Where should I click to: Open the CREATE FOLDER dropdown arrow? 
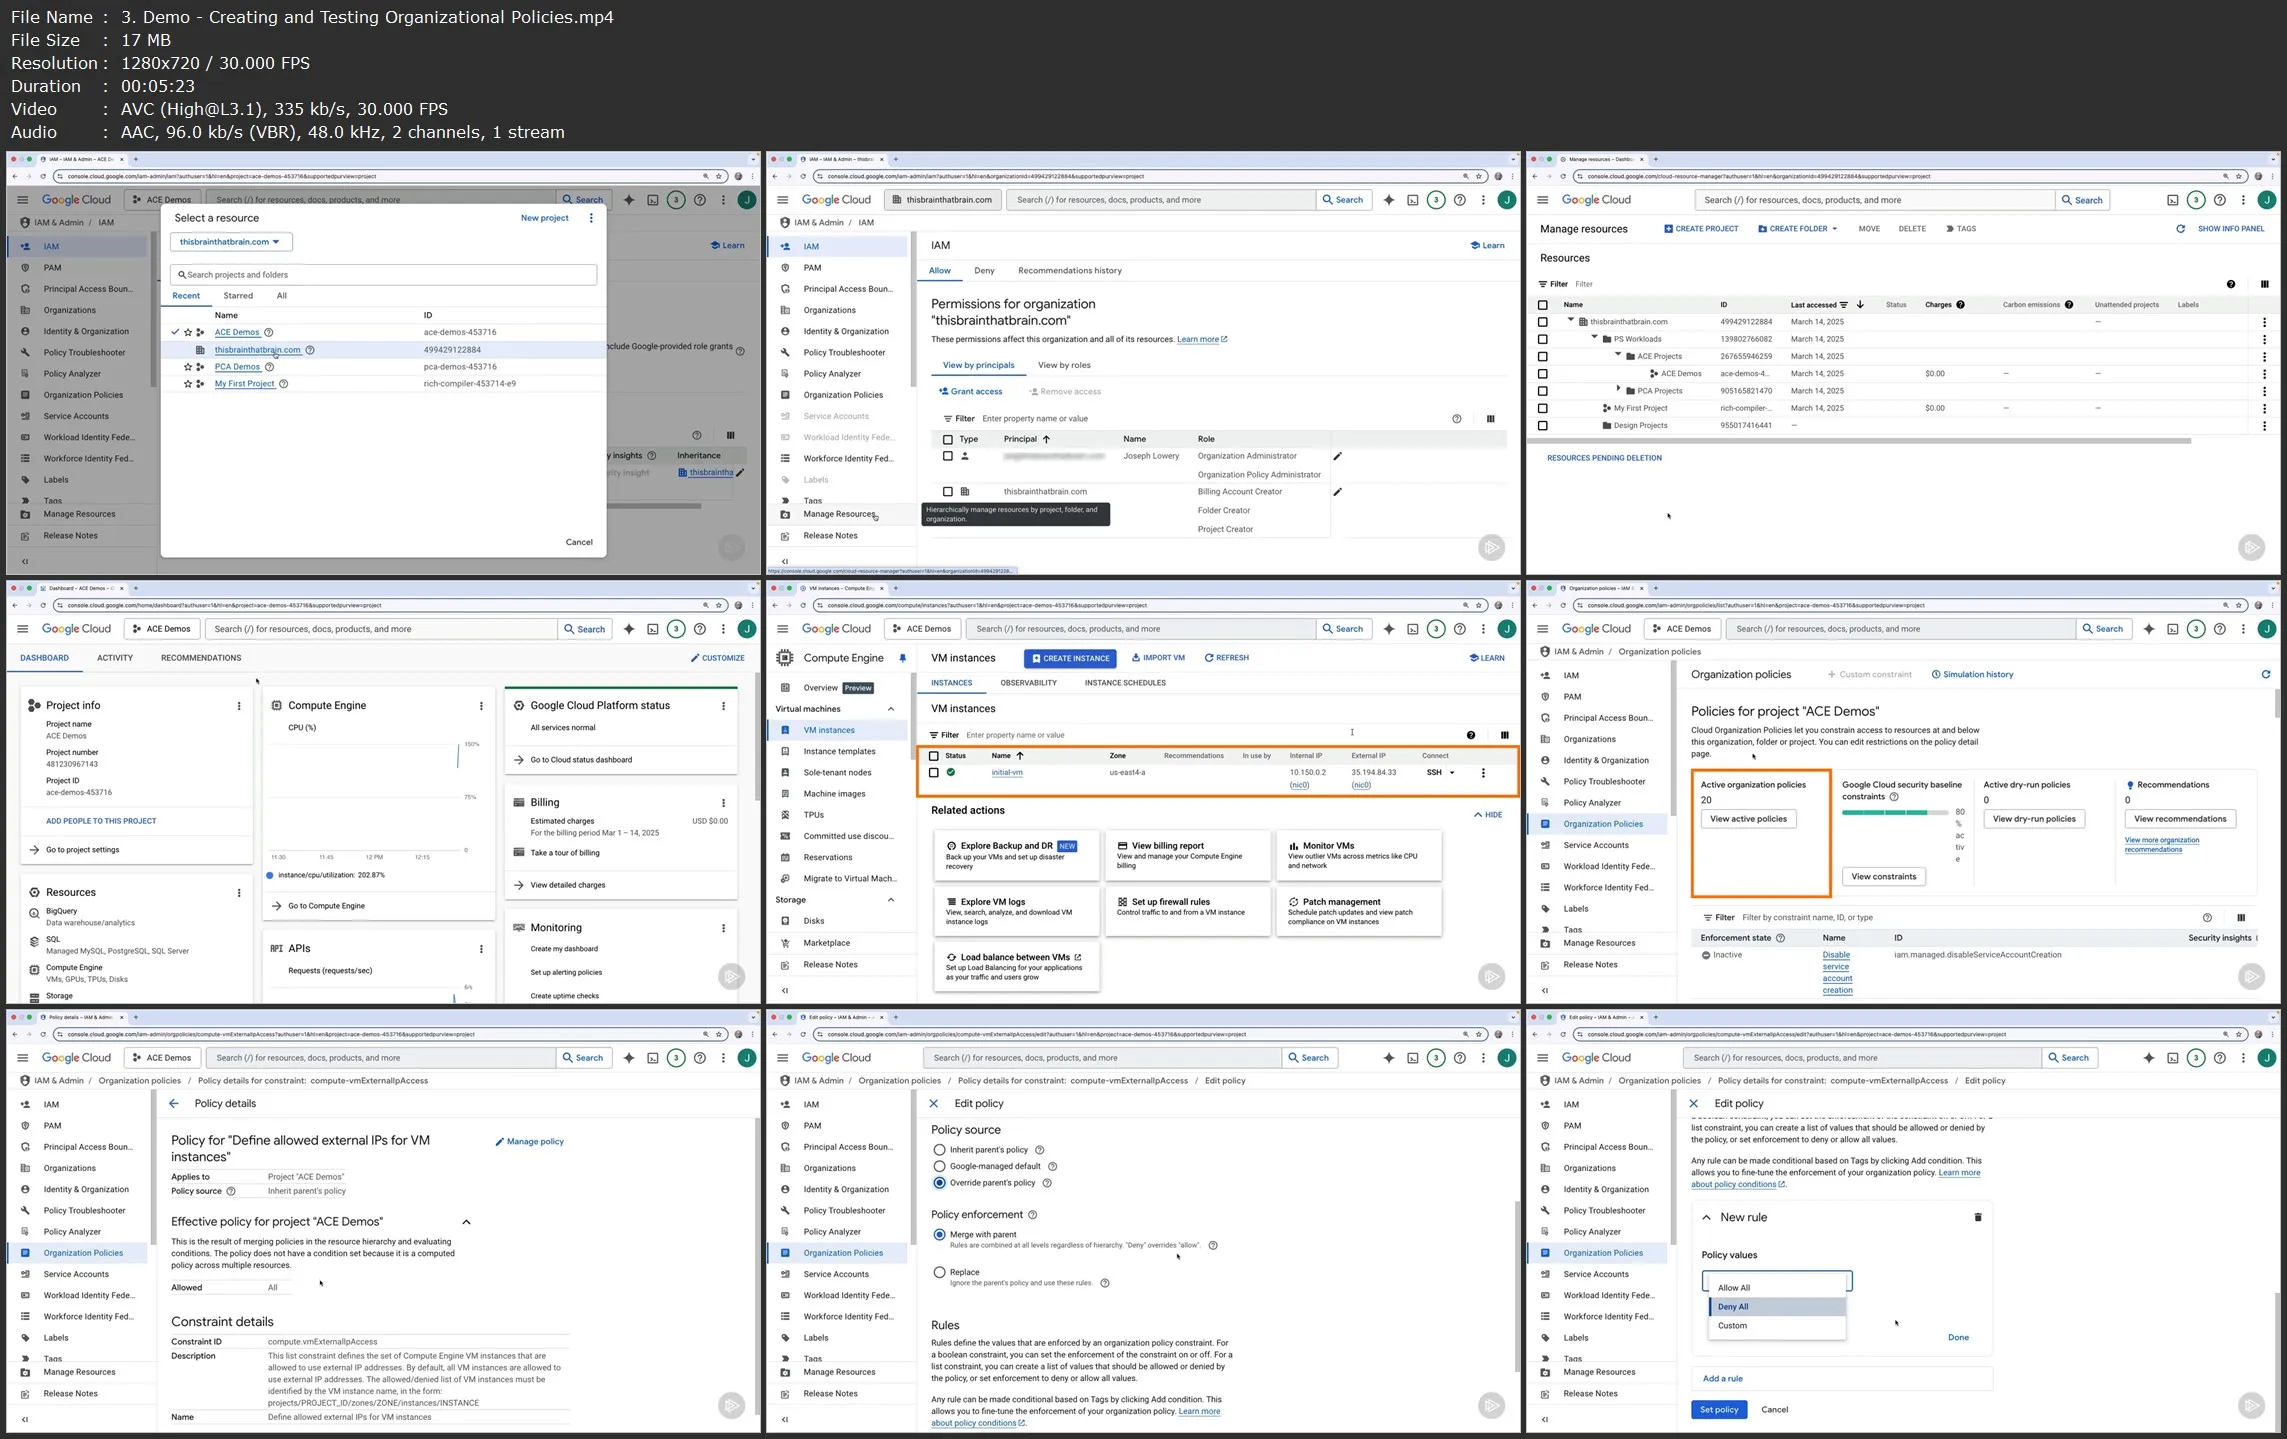(1834, 229)
